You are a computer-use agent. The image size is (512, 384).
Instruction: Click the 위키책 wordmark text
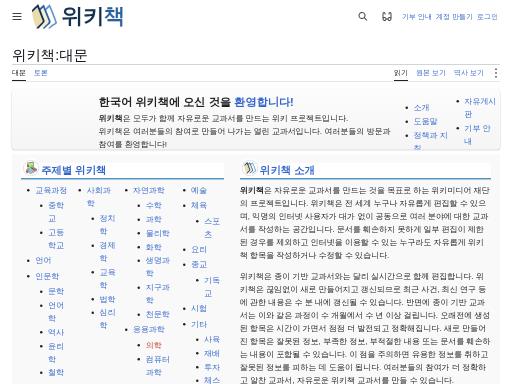coord(93,16)
